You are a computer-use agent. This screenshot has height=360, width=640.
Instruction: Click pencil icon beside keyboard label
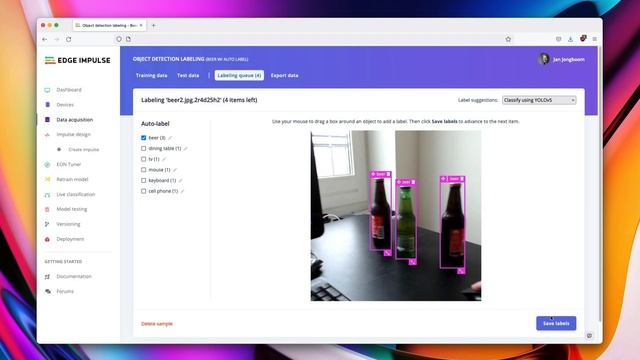[180, 180]
